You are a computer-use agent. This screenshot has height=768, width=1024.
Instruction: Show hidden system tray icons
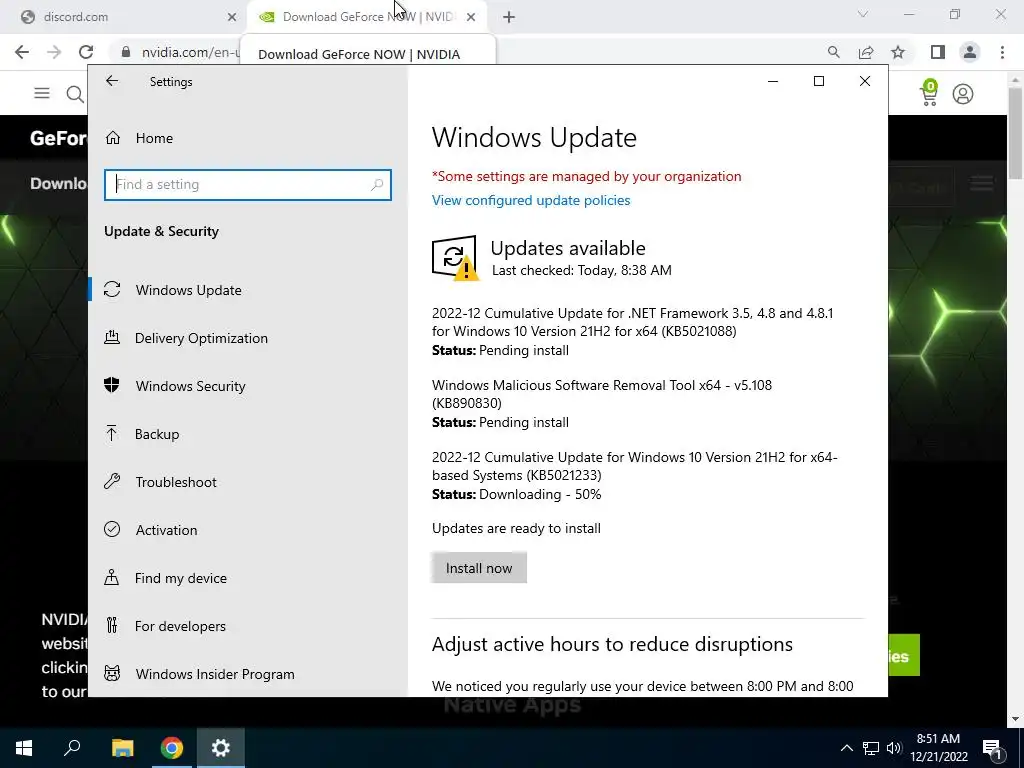click(x=846, y=748)
